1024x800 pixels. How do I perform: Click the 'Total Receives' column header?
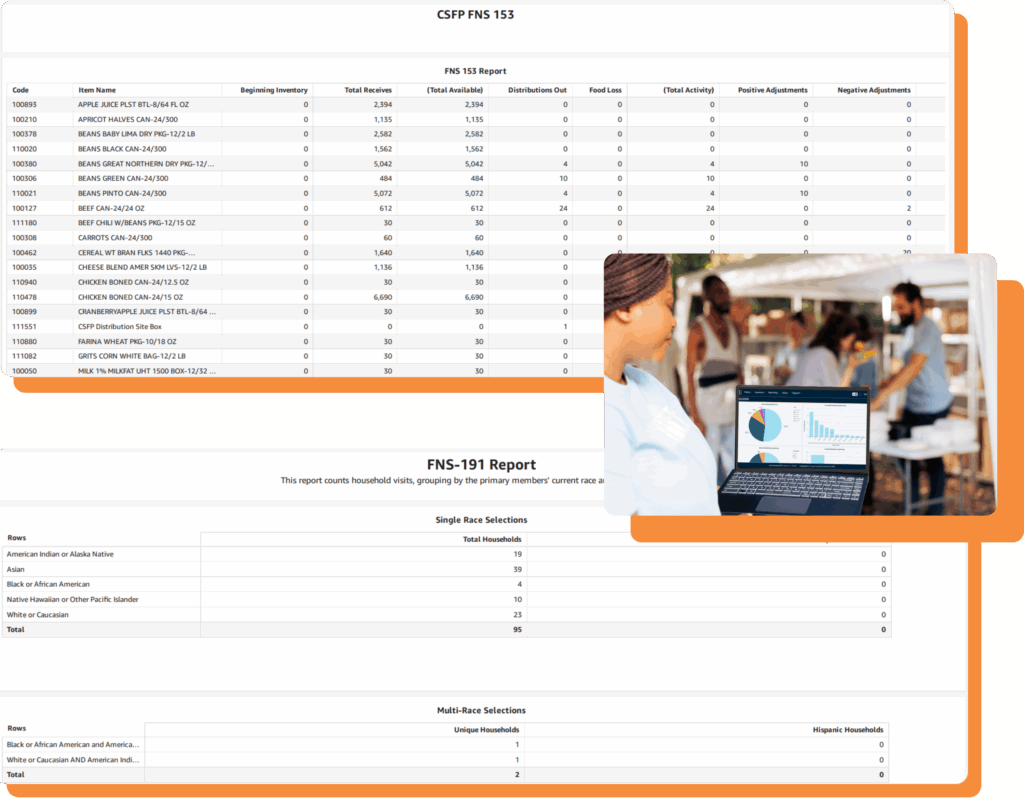pos(368,90)
